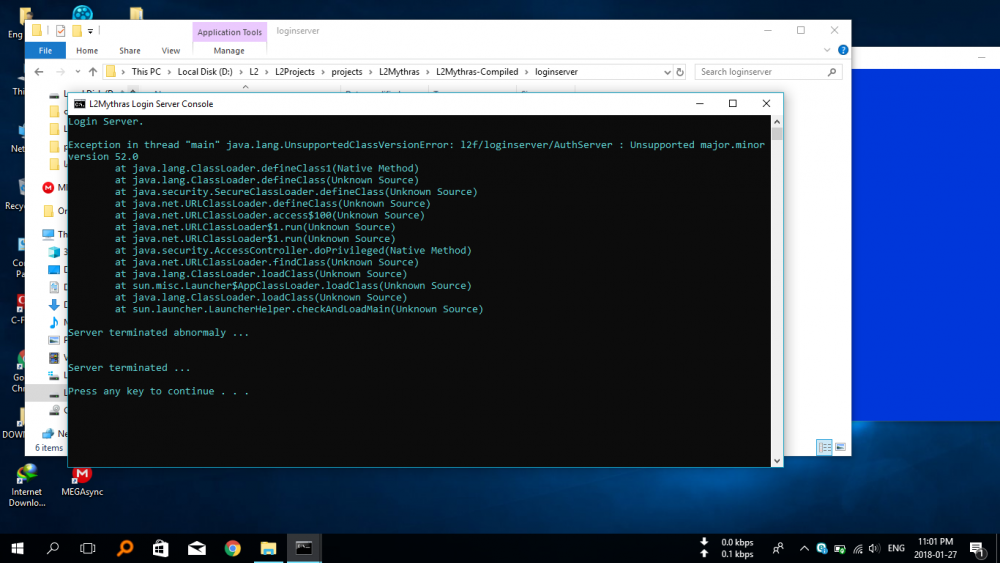The width and height of the screenshot is (1000, 563).
Task: Open the Mail app from taskbar
Action: [x=196, y=548]
